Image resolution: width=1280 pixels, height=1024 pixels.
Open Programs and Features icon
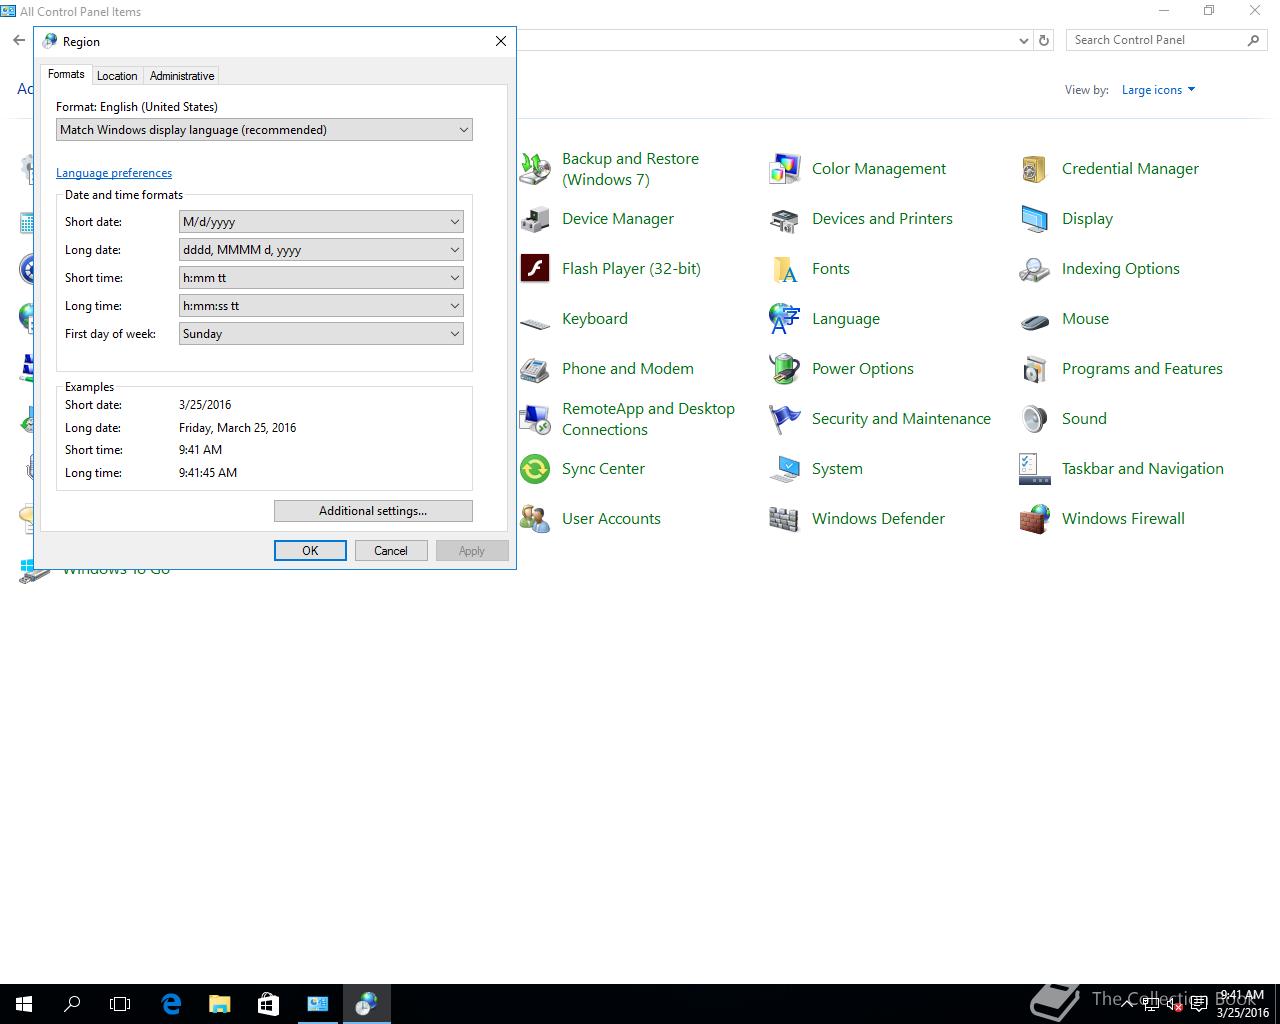coord(1035,369)
